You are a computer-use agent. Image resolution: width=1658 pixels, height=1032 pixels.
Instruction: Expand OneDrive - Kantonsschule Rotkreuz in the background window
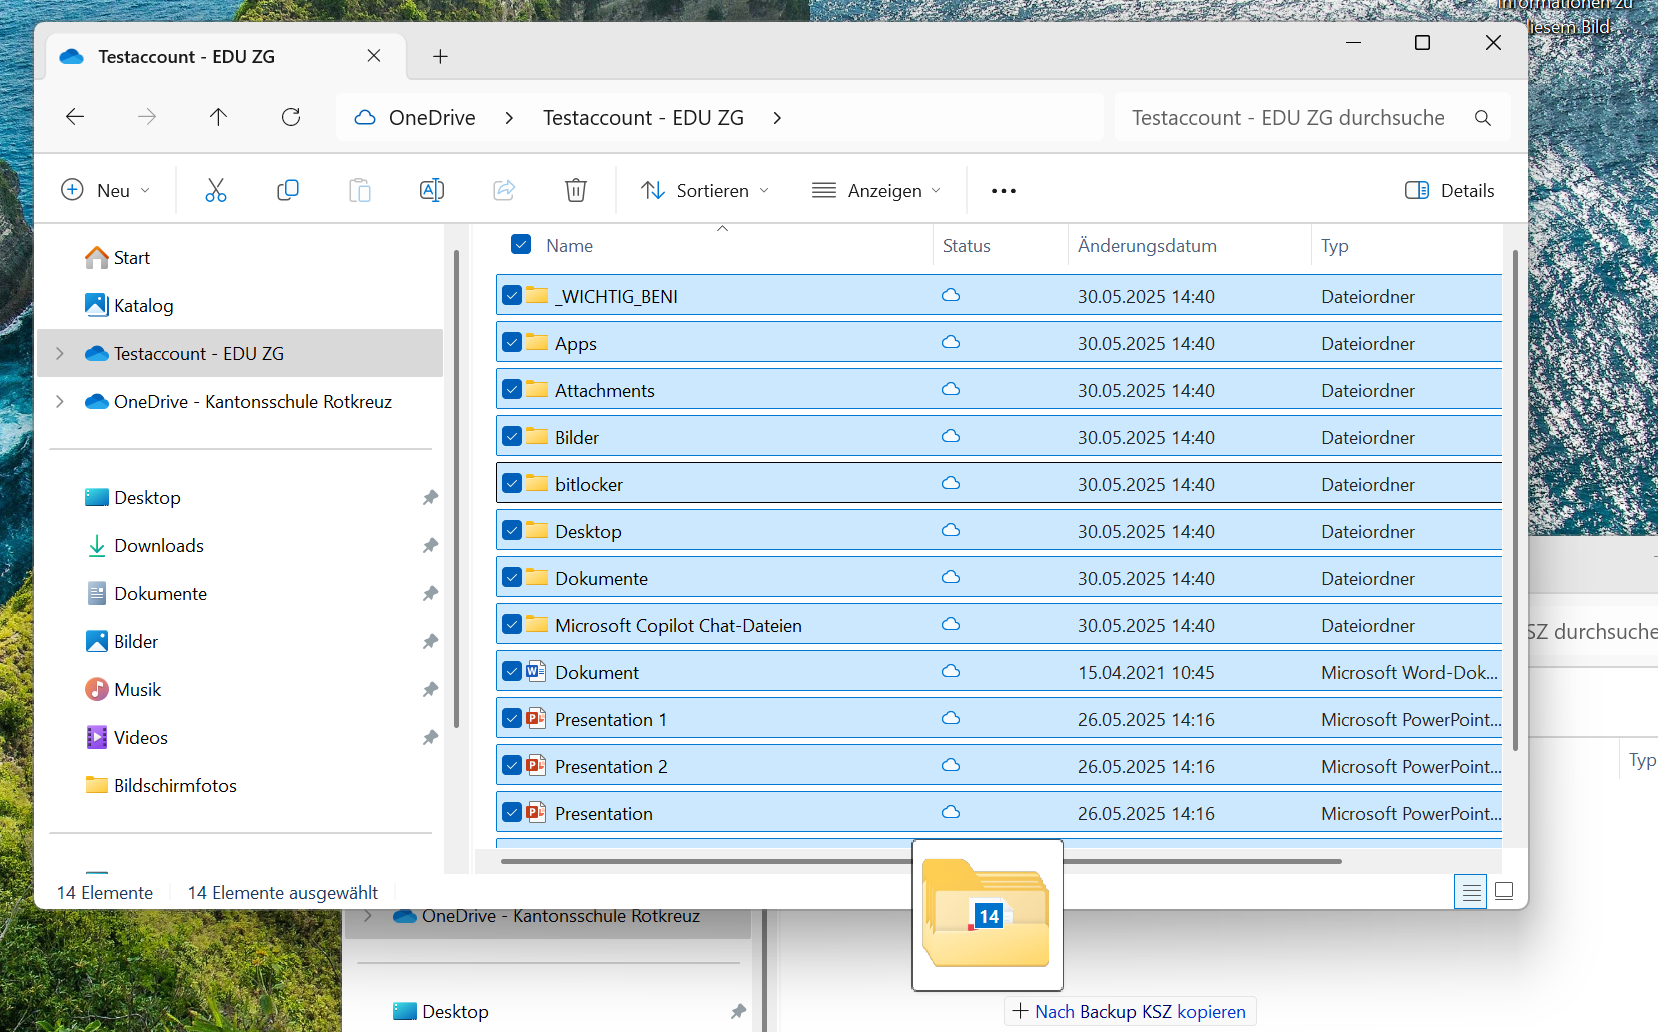pyautogui.click(x=368, y=916)
